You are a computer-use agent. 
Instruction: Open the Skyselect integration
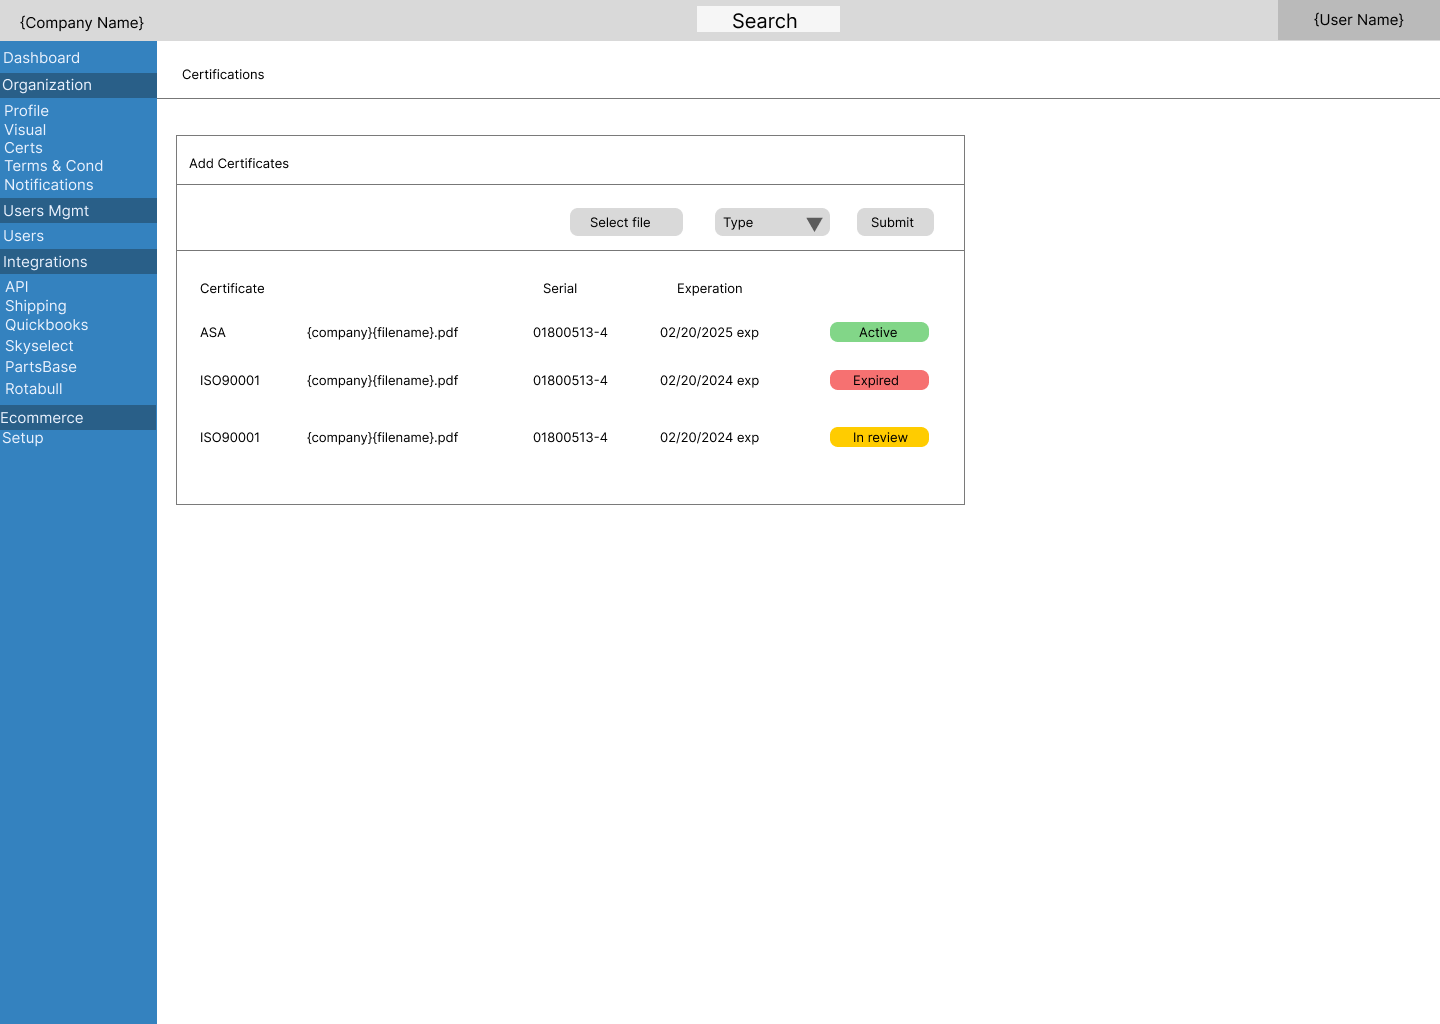(39, 346)
